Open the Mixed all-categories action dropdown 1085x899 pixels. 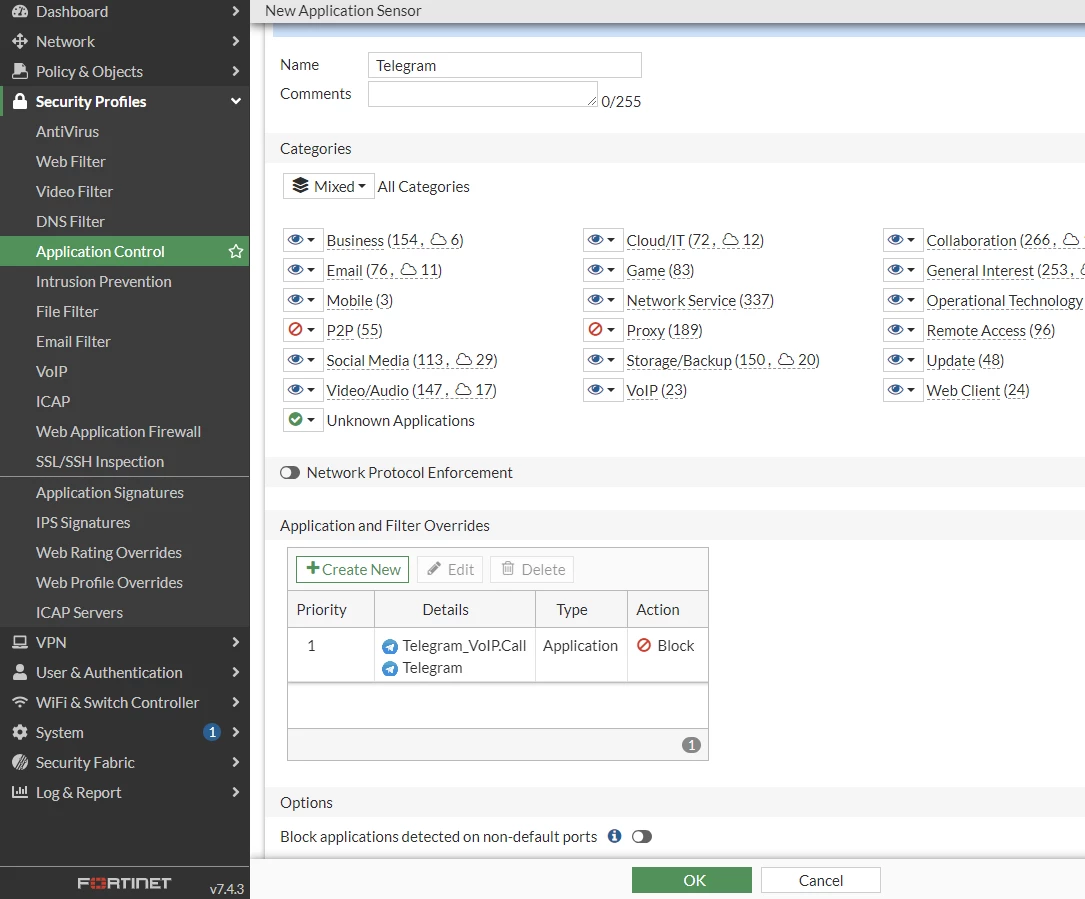(329, 186)
